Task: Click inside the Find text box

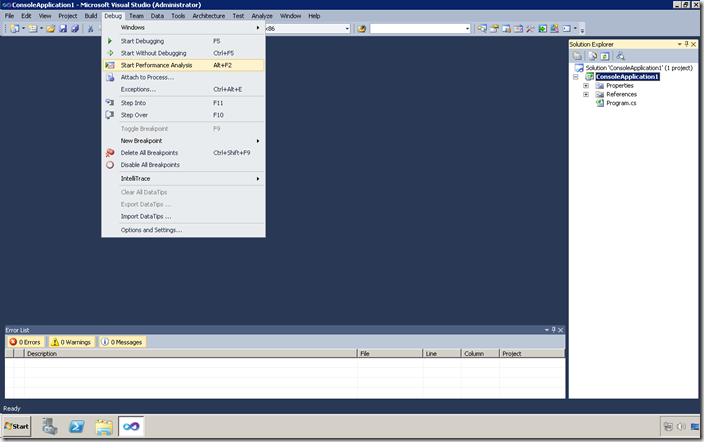Action: pos(417,29)
